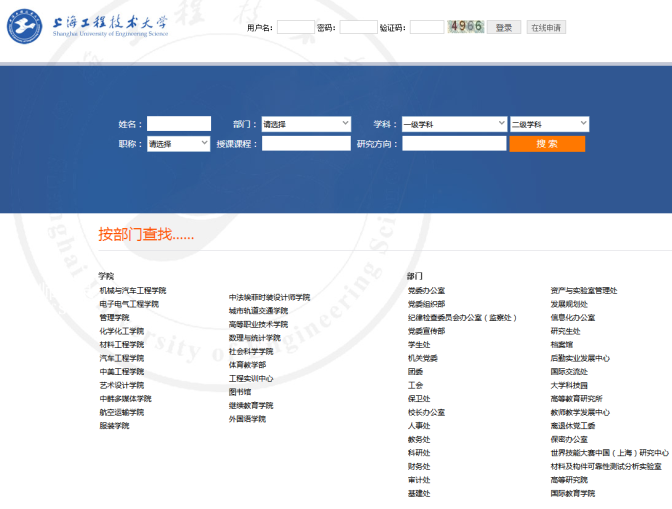Image resolution: width=672 pixels, height=509 pixels.
Task: Click the university logo emblem
Action: coord(24,26)
